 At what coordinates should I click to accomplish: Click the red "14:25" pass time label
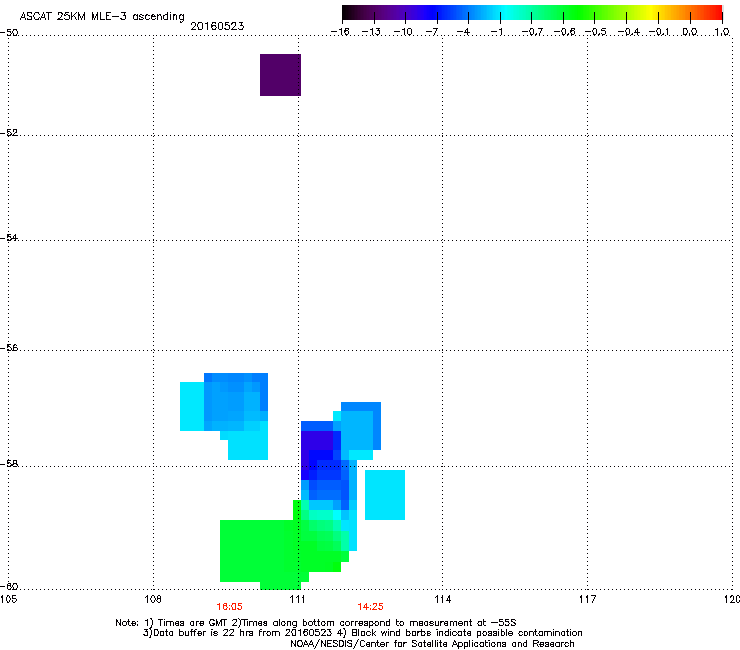pos(370,607)
